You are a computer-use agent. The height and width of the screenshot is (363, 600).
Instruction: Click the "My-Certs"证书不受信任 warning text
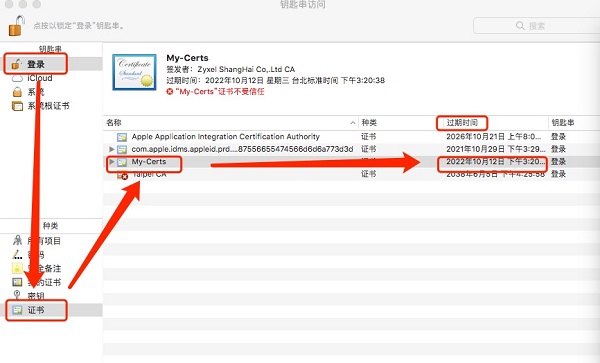pyautogui.click(x=220, y=91)
